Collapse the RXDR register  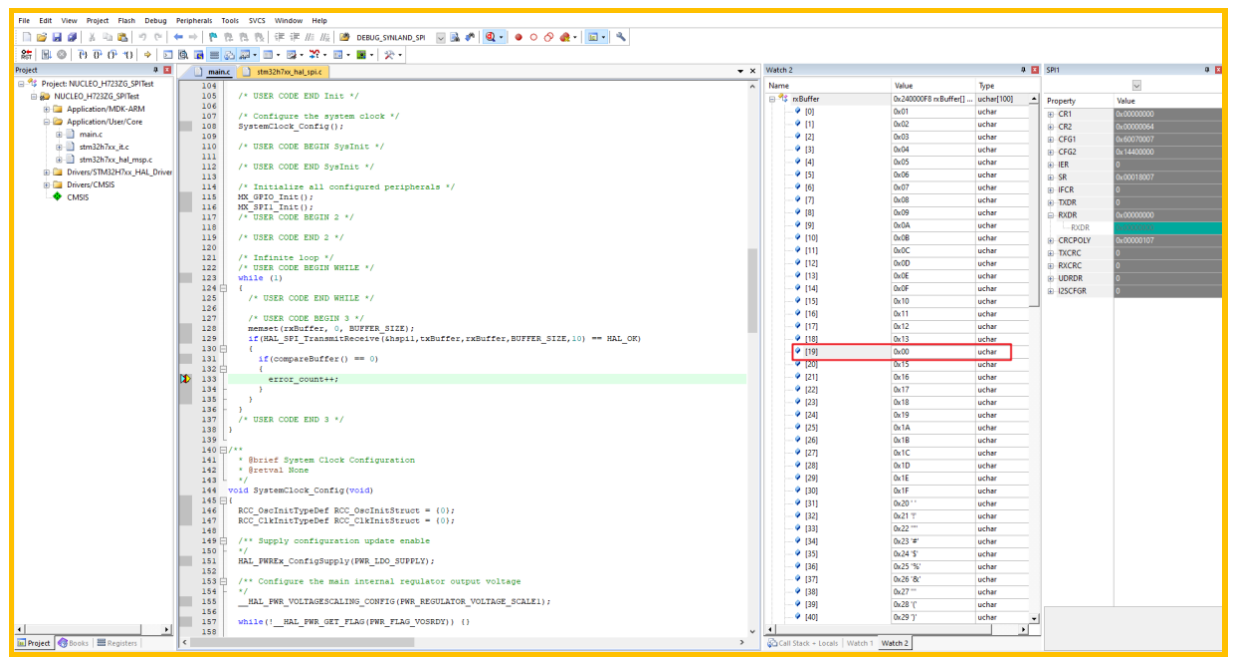[1051, 215]
